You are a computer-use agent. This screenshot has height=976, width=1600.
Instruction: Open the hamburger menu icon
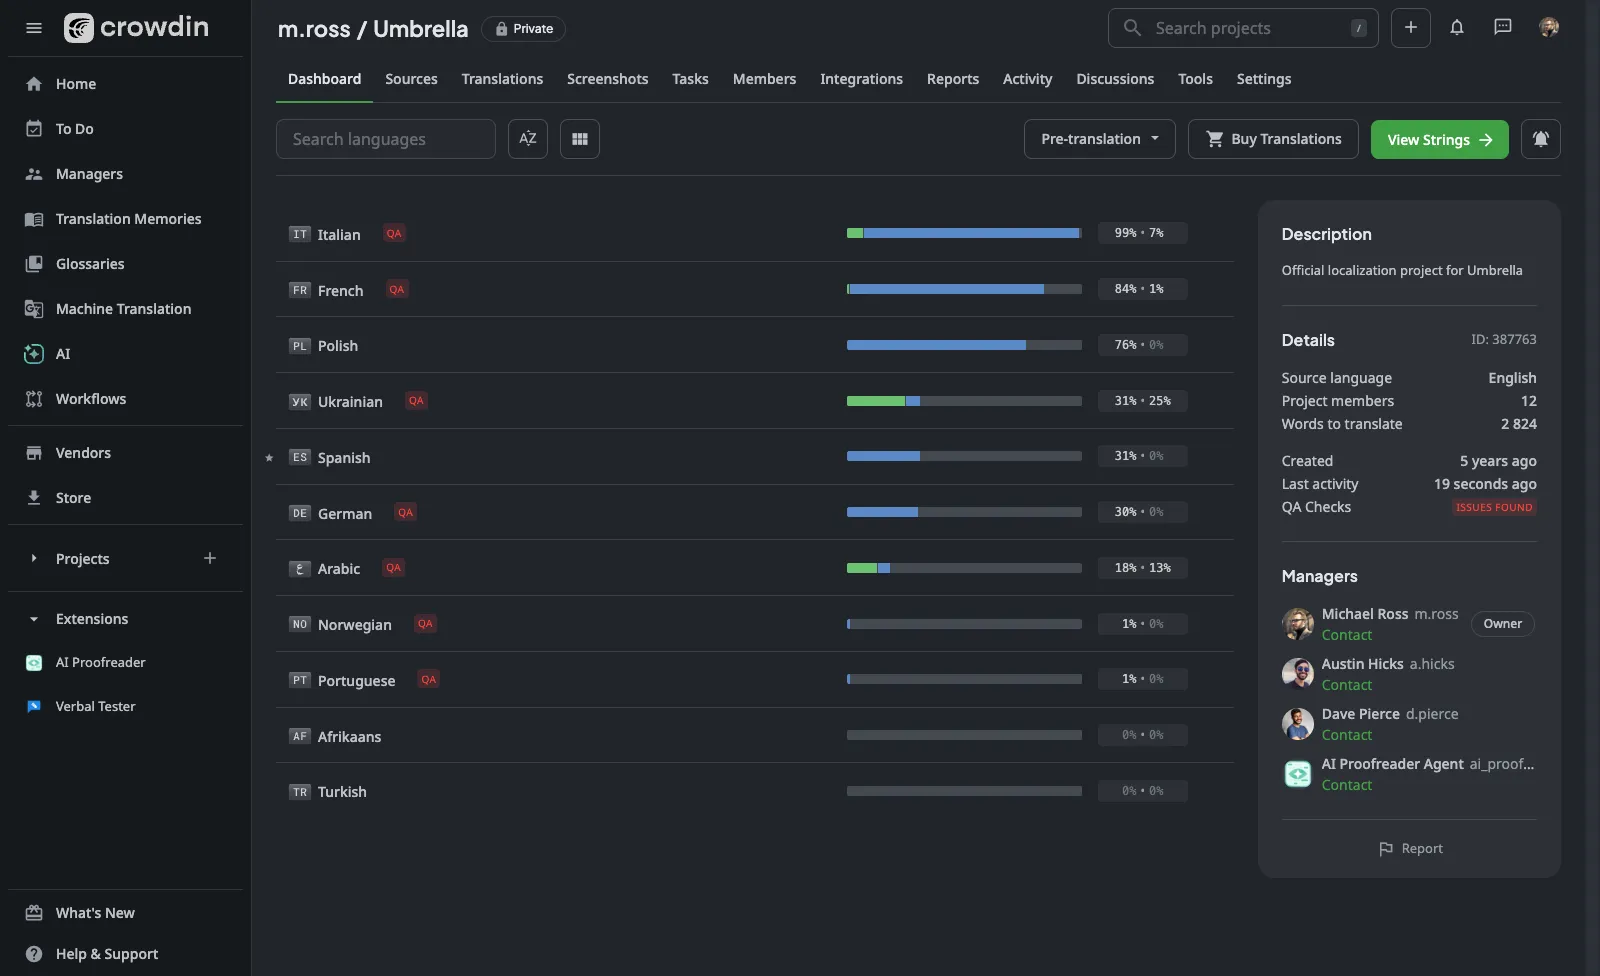tap(34, 28)
